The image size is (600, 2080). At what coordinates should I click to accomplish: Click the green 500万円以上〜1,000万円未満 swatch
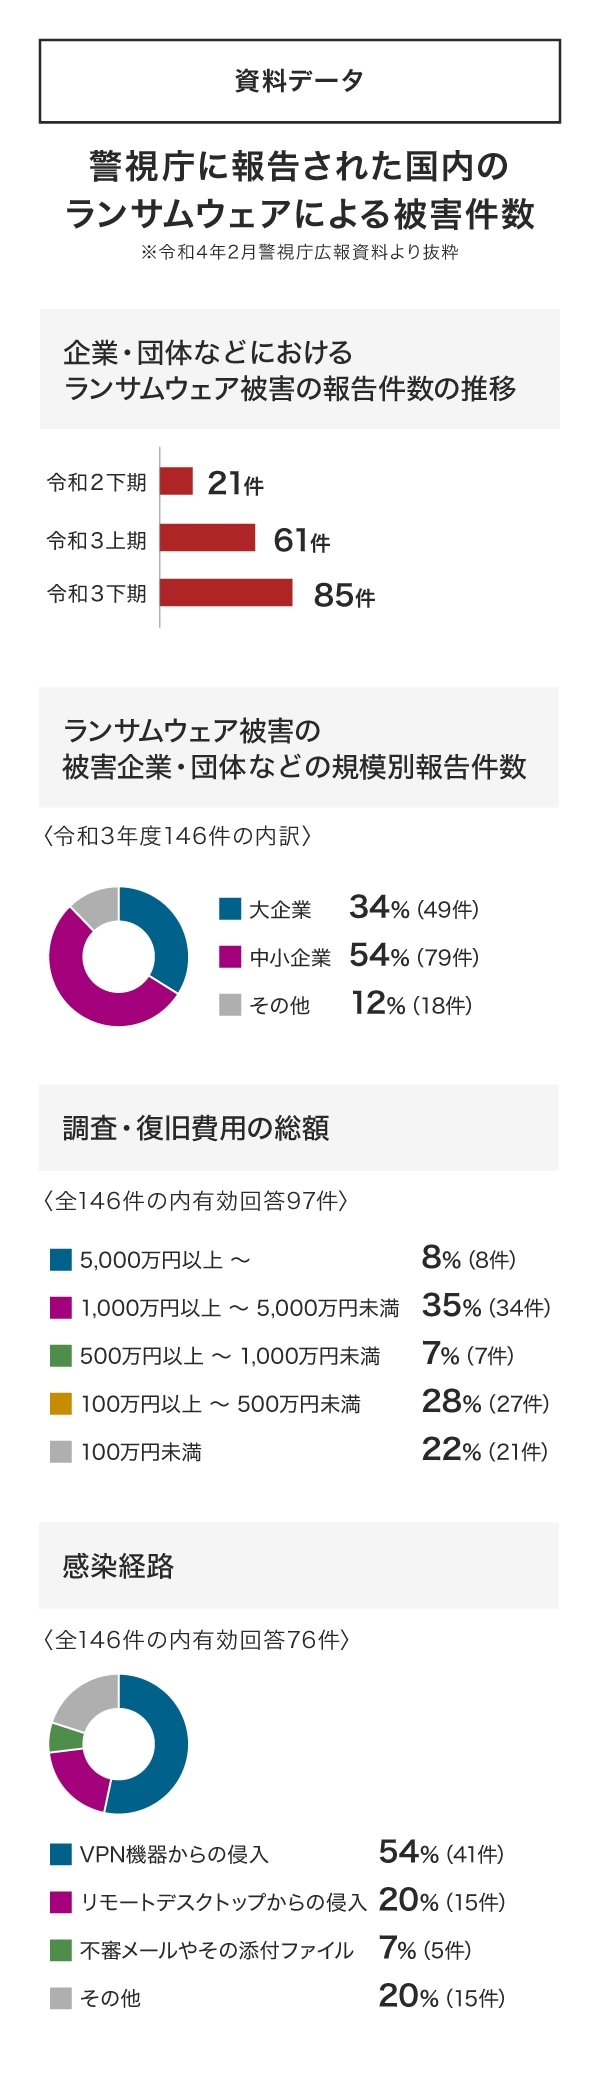pyautogui.click(x=61, y=1355)
